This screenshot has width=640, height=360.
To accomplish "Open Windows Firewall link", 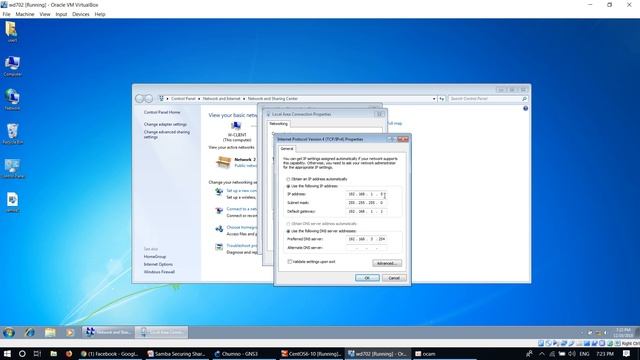I will 159,272.
